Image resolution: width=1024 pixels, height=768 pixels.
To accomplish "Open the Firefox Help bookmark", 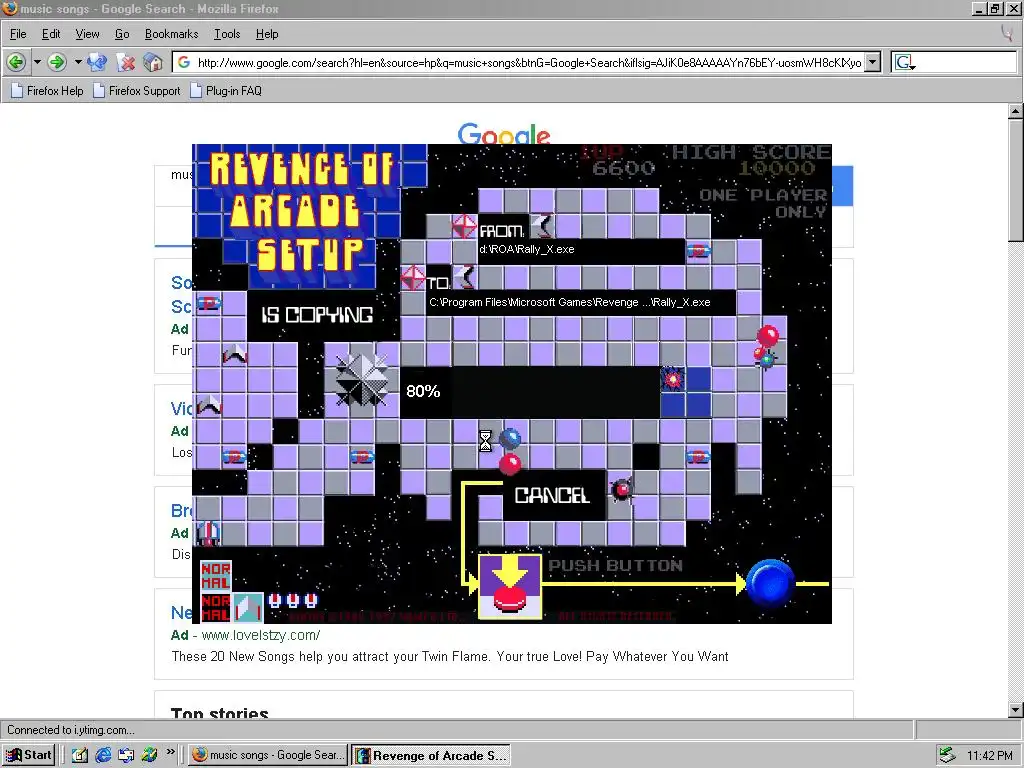I will [x=47, y=91].
